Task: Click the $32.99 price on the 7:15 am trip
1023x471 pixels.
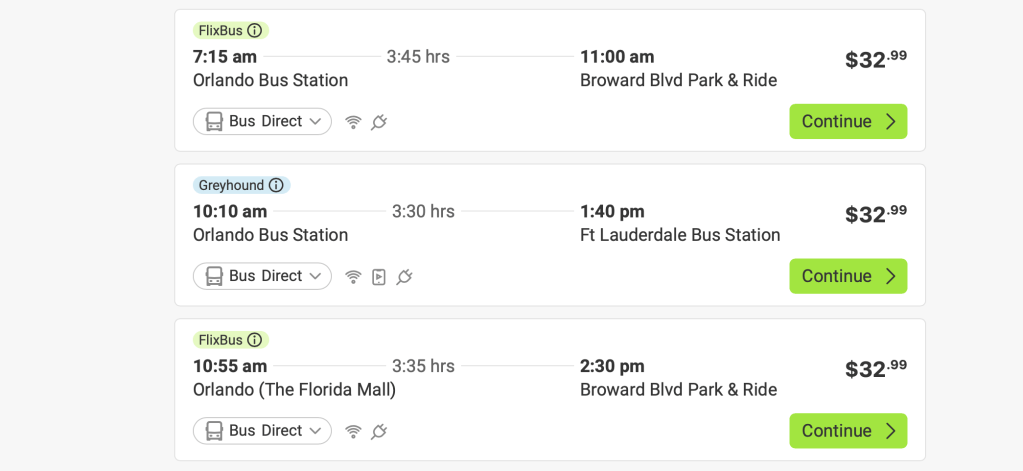Action: click(875, 59)
